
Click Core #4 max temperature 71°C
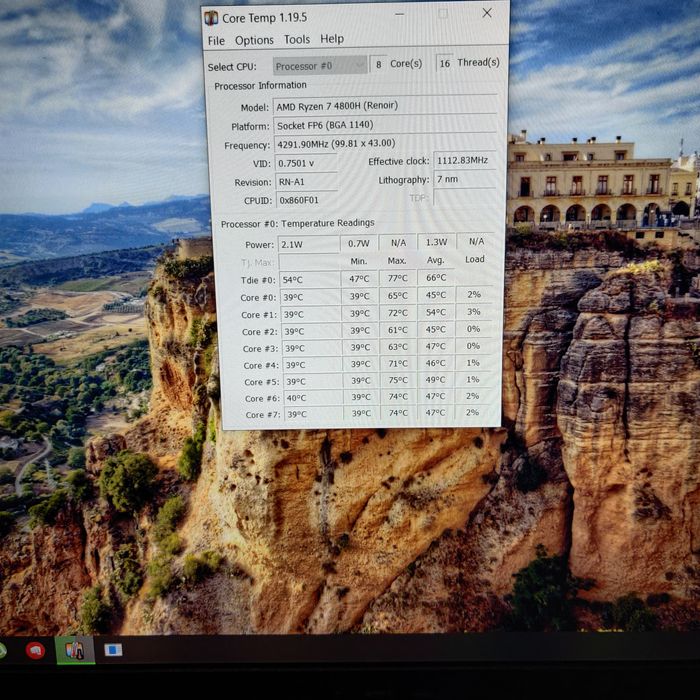pyautogui.click(x=398, y=363)
